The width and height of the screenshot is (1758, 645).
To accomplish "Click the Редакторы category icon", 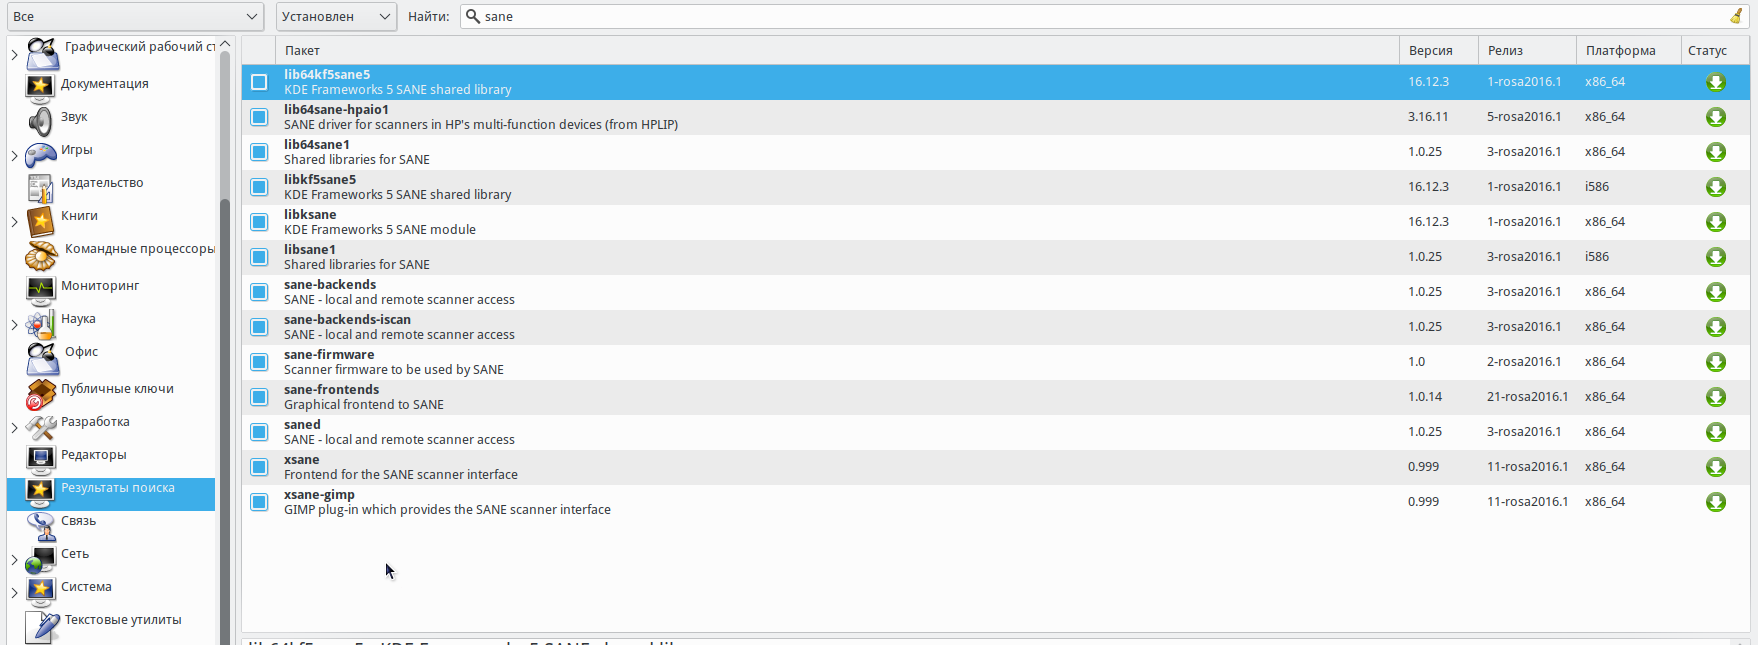I will coord(40,459).
